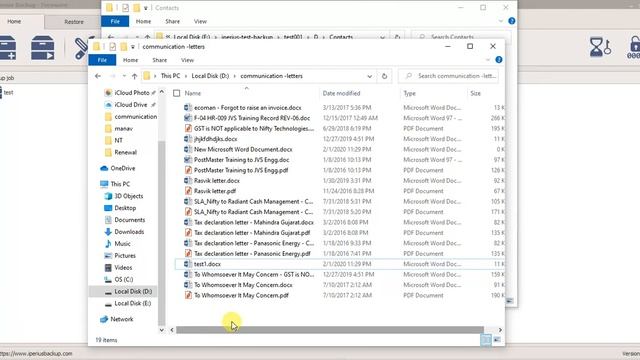Open View ribbon tab in communication-letters window

187,60
